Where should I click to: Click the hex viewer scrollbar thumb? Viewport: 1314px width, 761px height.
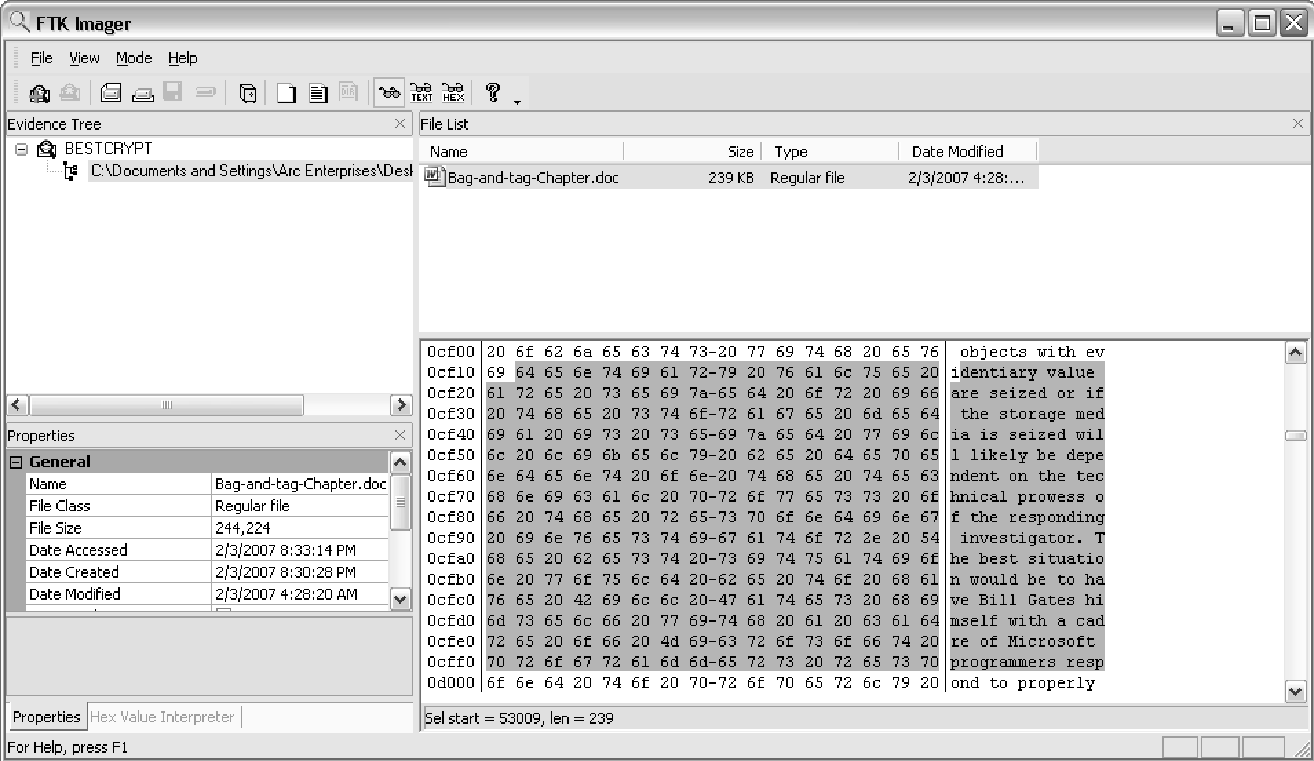pos(1295,436)
